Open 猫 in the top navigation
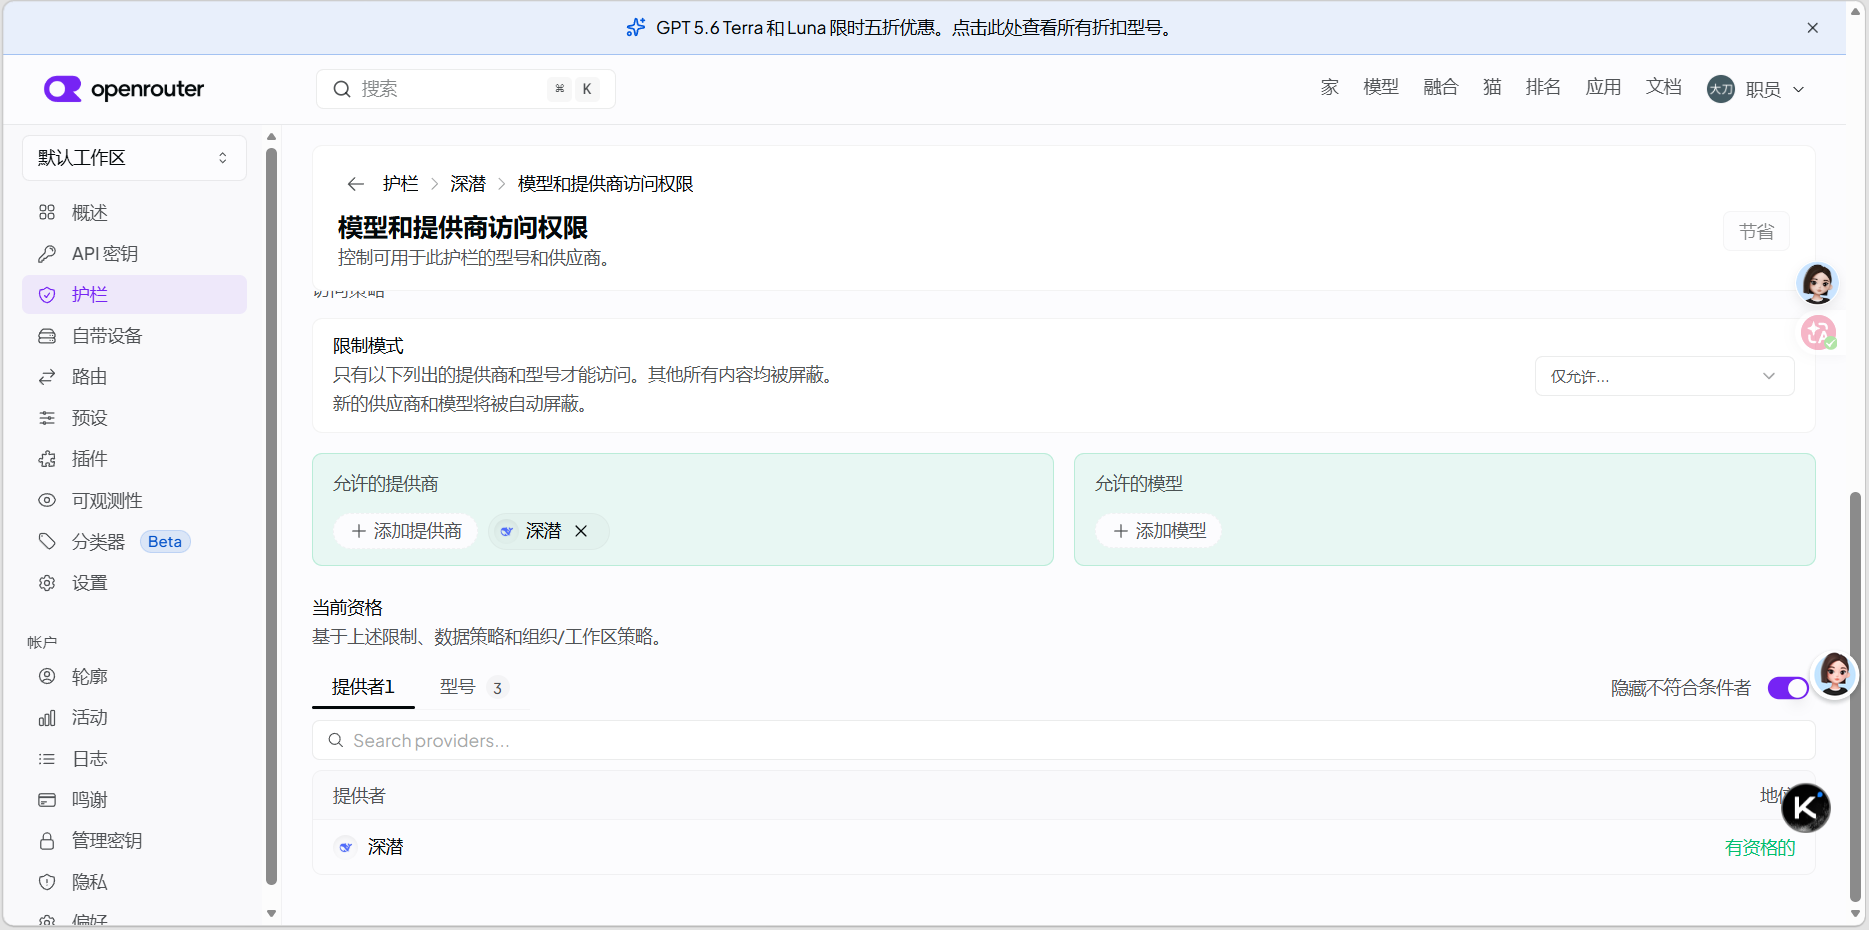This screenshot has height=930, width=1869. pyautogui.click(x=1492, y=87)
